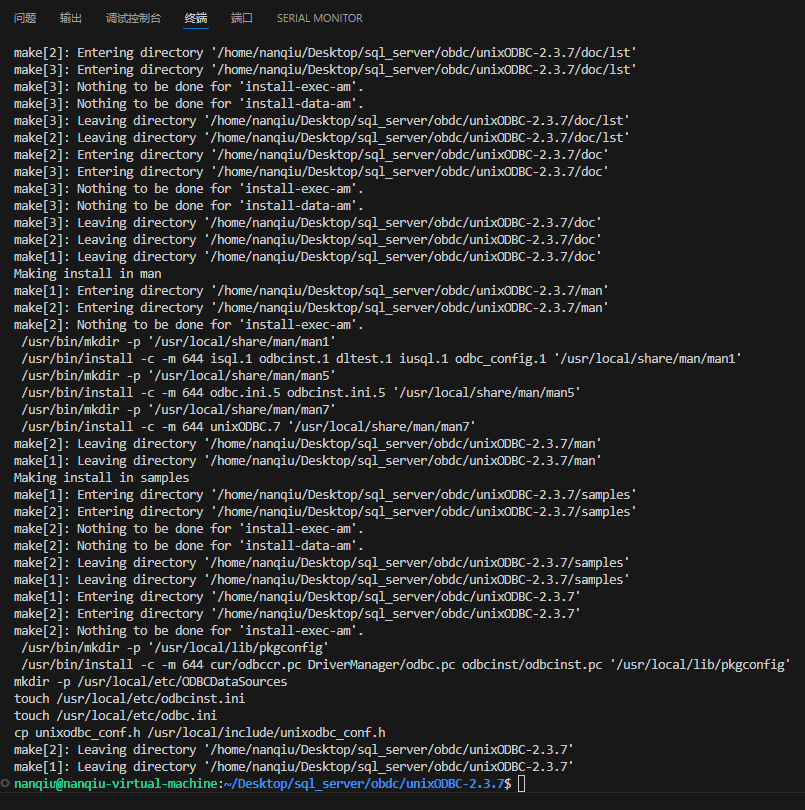Switch to the 端口 tab
805x810 pixels.
pyautogui.click(x=242, y=18)
